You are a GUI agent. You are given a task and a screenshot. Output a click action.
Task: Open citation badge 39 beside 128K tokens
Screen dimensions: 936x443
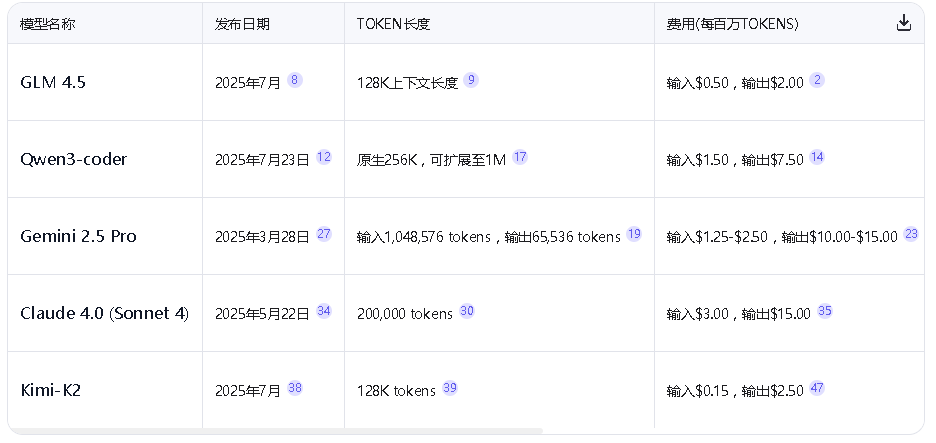449,388
